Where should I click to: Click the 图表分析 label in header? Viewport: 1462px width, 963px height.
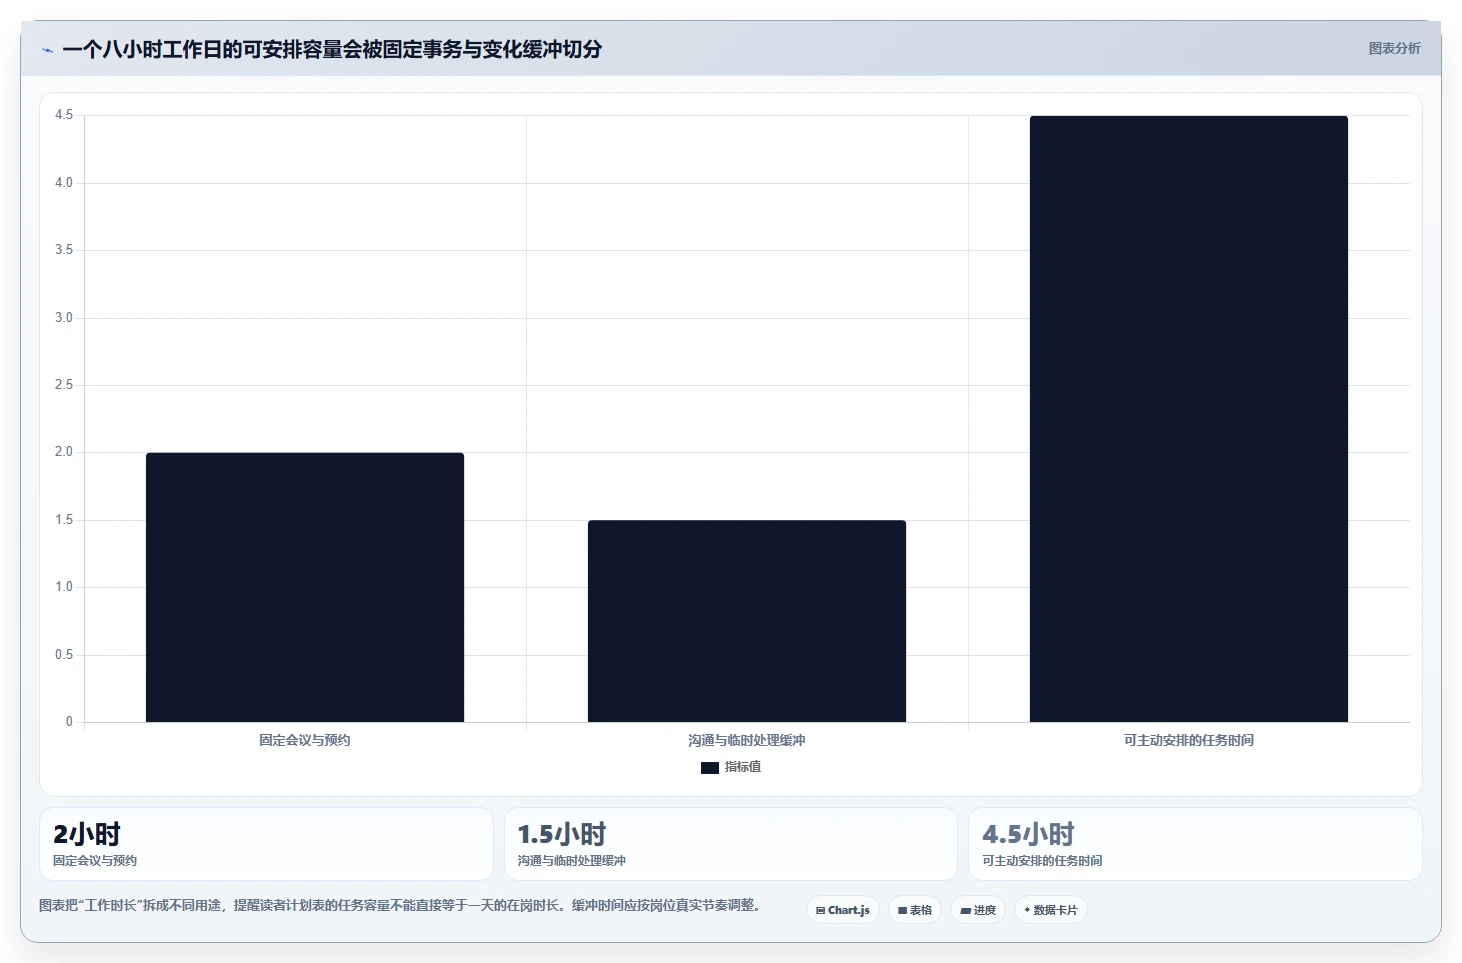pos(1394,48)
